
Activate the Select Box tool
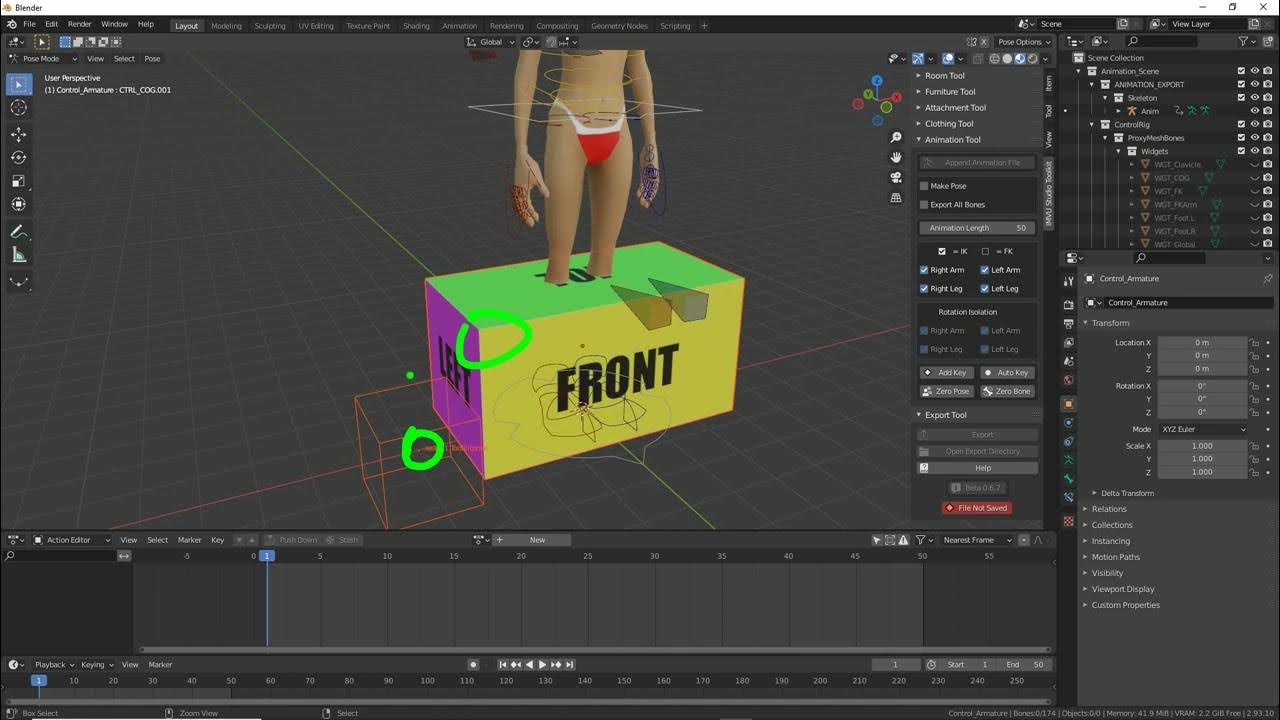18,84
